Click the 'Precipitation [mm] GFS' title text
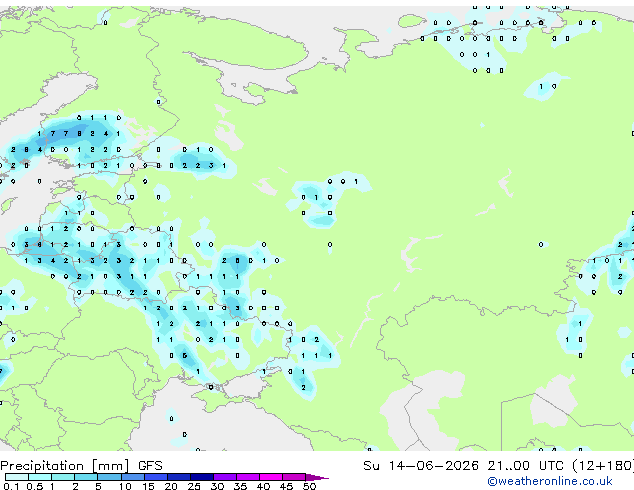Viewport: 634px width, 490px height. pyautogui.click(x=82, y=466)
